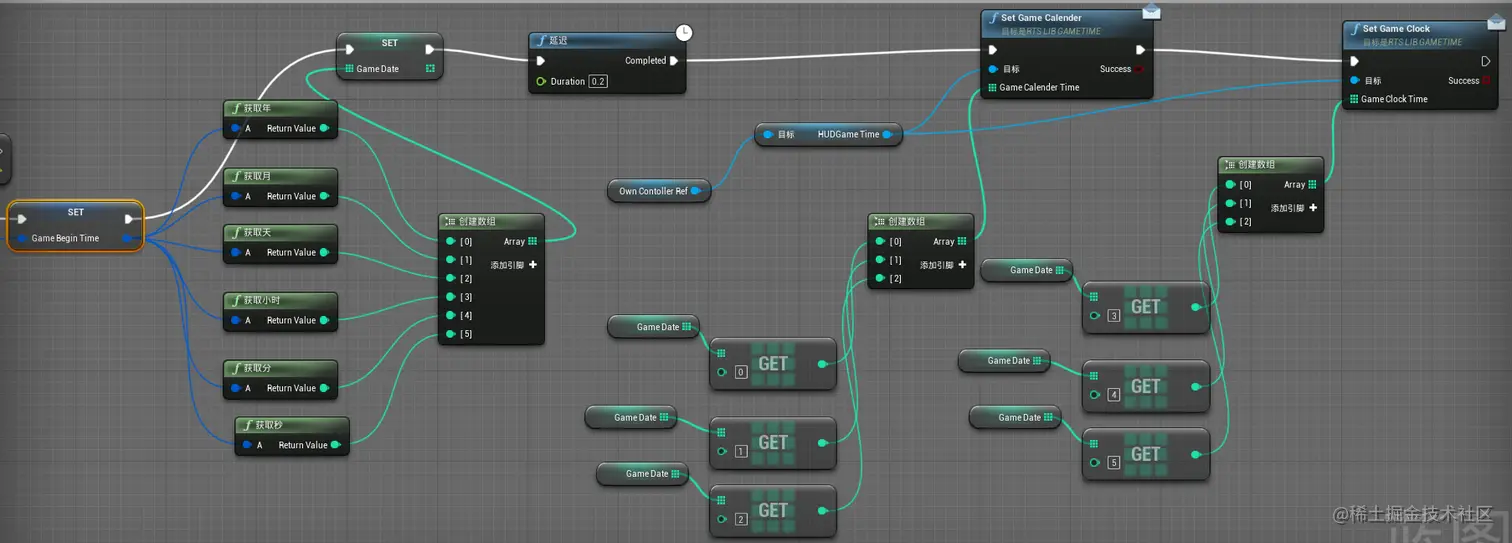This screenshot has height=543, width=1512.
Task: Click 添加引脚 plus on 创建数组 feeding Set Game Clock
Action: pos(1313,208)
